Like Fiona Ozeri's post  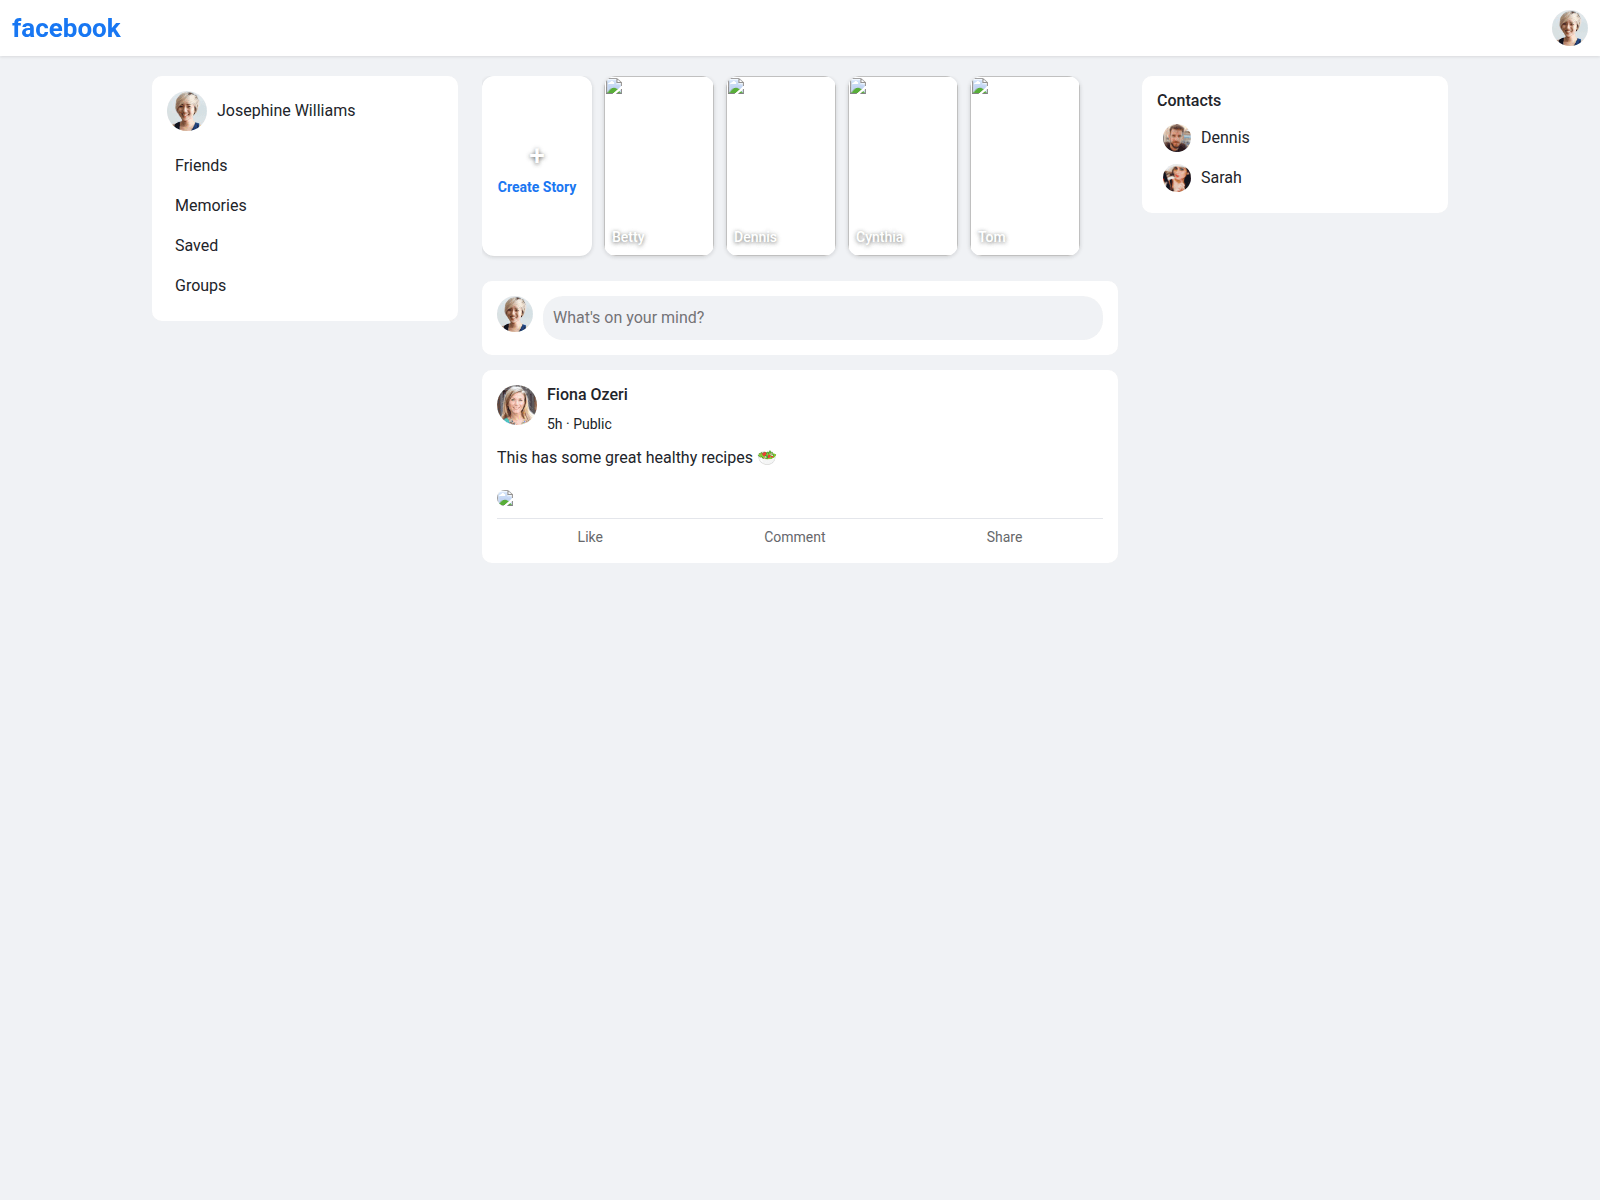590,537
